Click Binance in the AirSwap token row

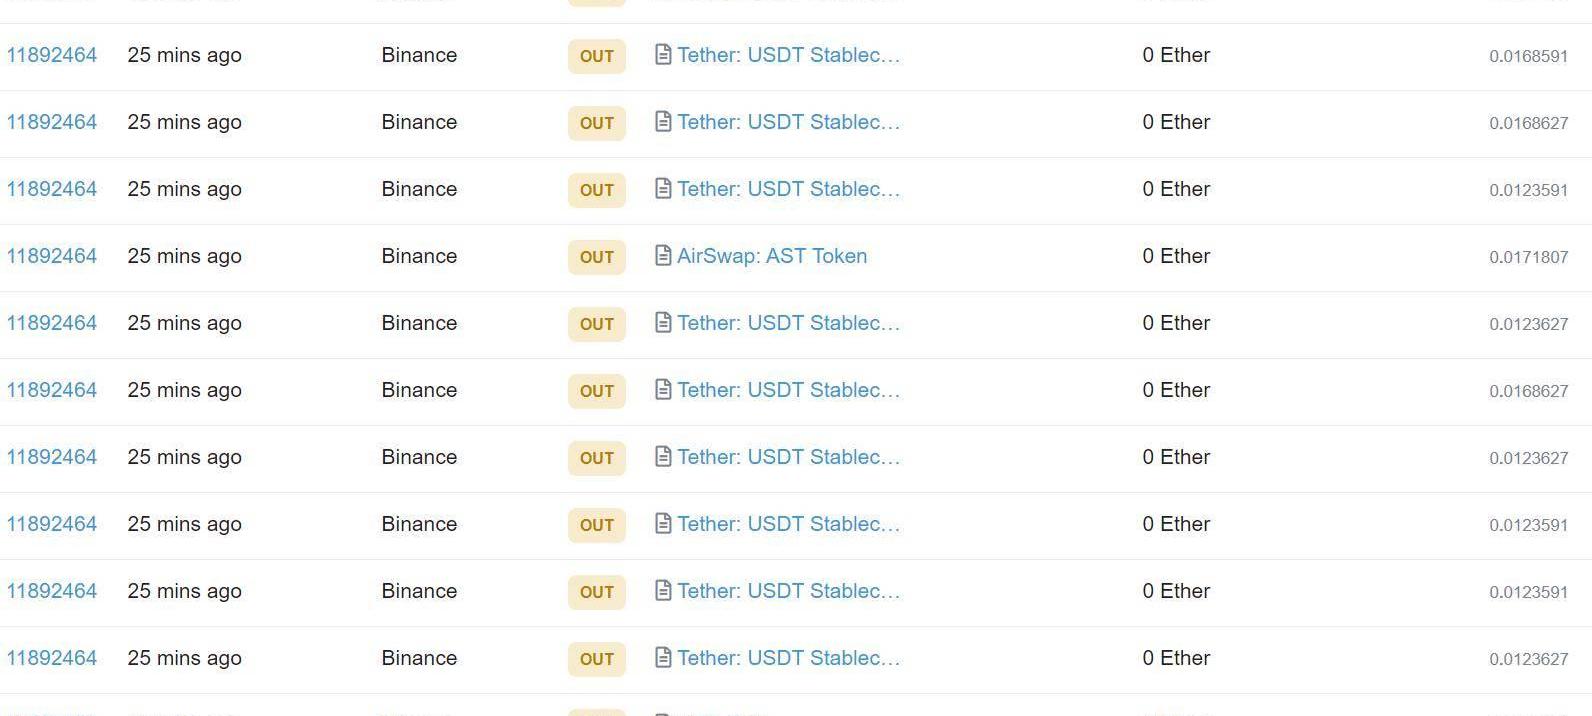[419, 256]
